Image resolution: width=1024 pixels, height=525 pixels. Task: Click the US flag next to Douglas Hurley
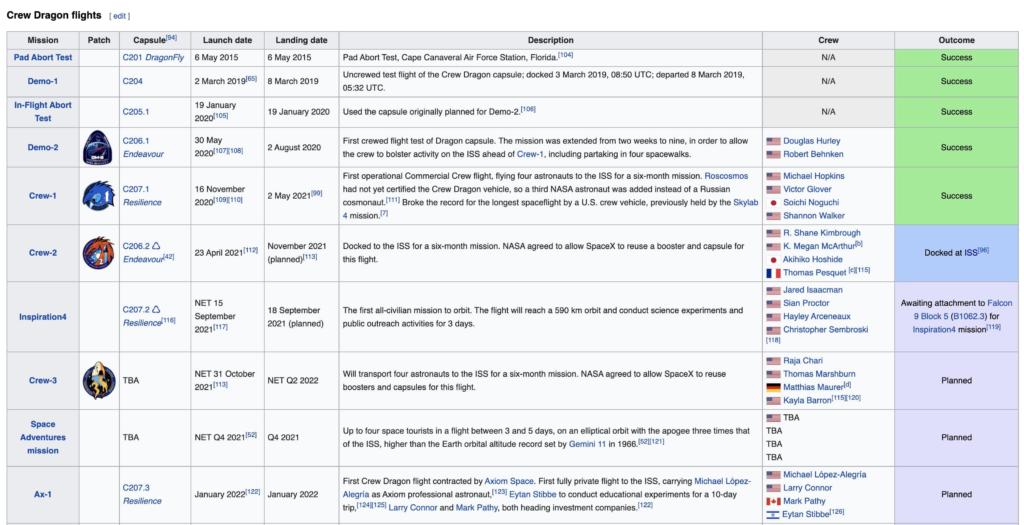pyautogui.click(x=772, y=142)
